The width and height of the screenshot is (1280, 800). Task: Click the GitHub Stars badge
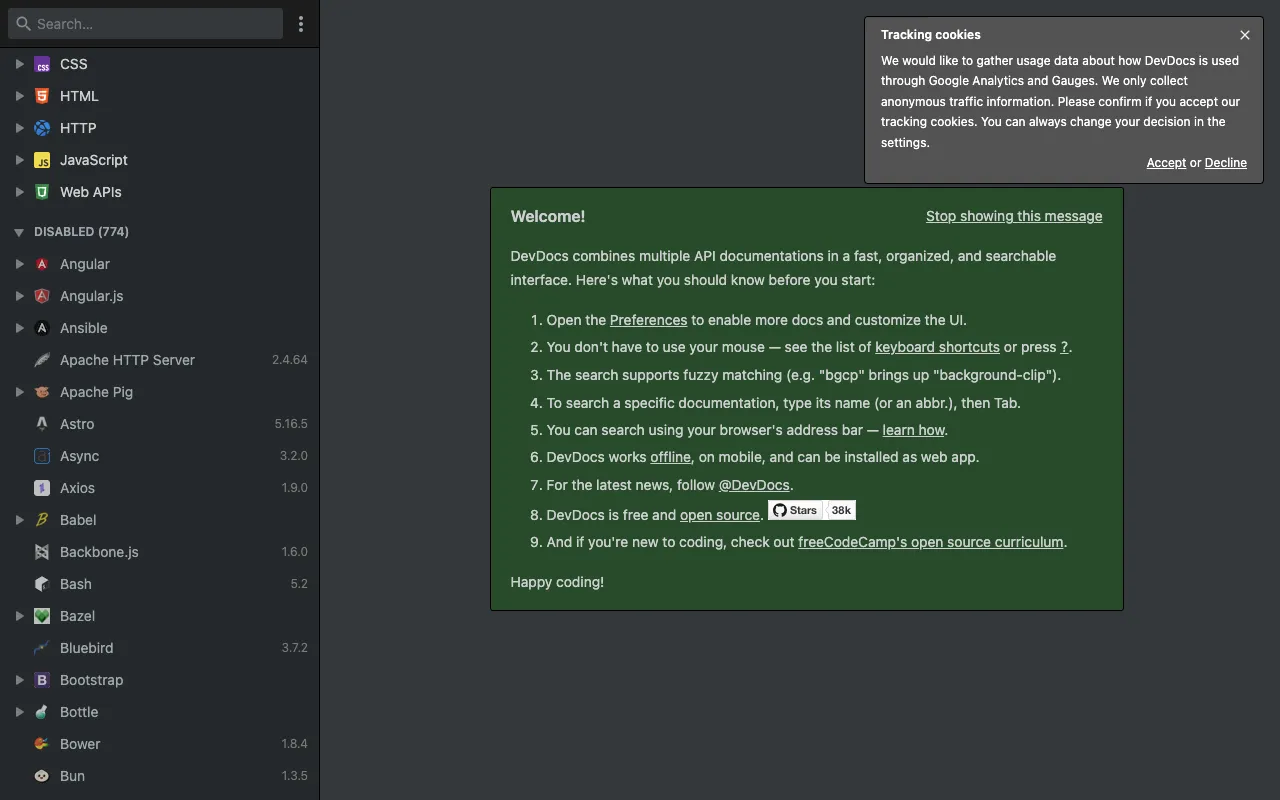pyautogui.click(x=812, y=510)
